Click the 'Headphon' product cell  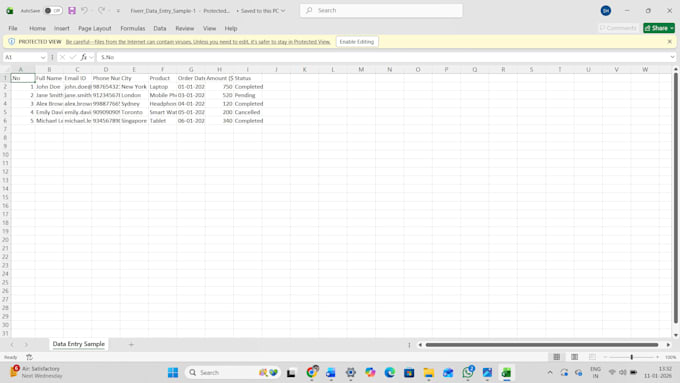(163, 104)
